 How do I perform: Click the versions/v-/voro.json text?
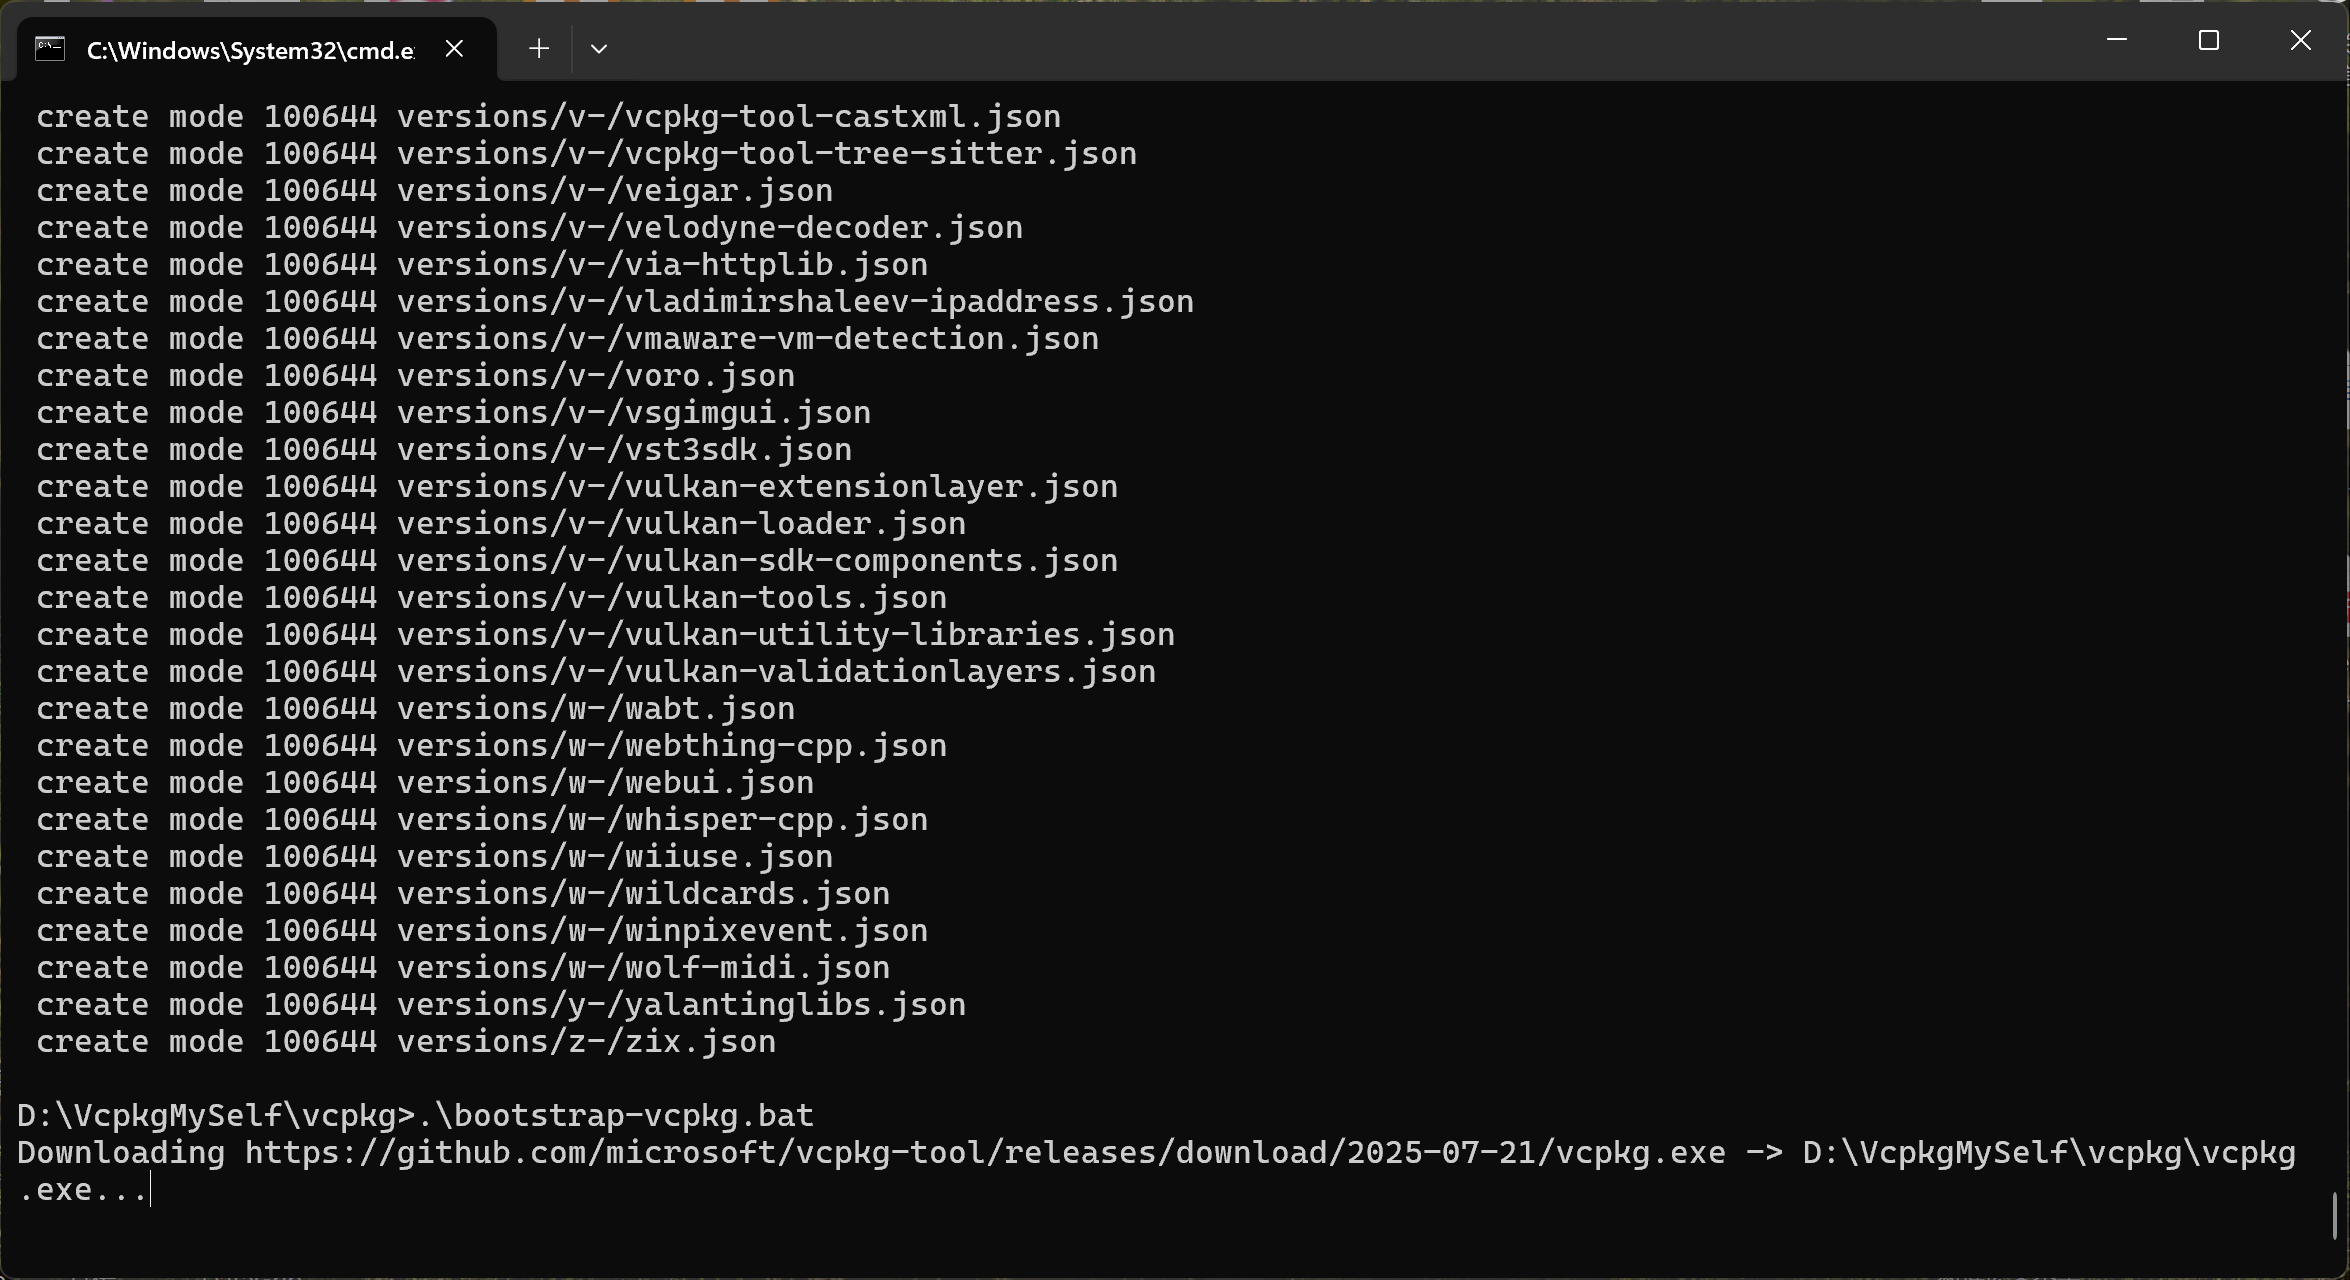pos(596,376)
